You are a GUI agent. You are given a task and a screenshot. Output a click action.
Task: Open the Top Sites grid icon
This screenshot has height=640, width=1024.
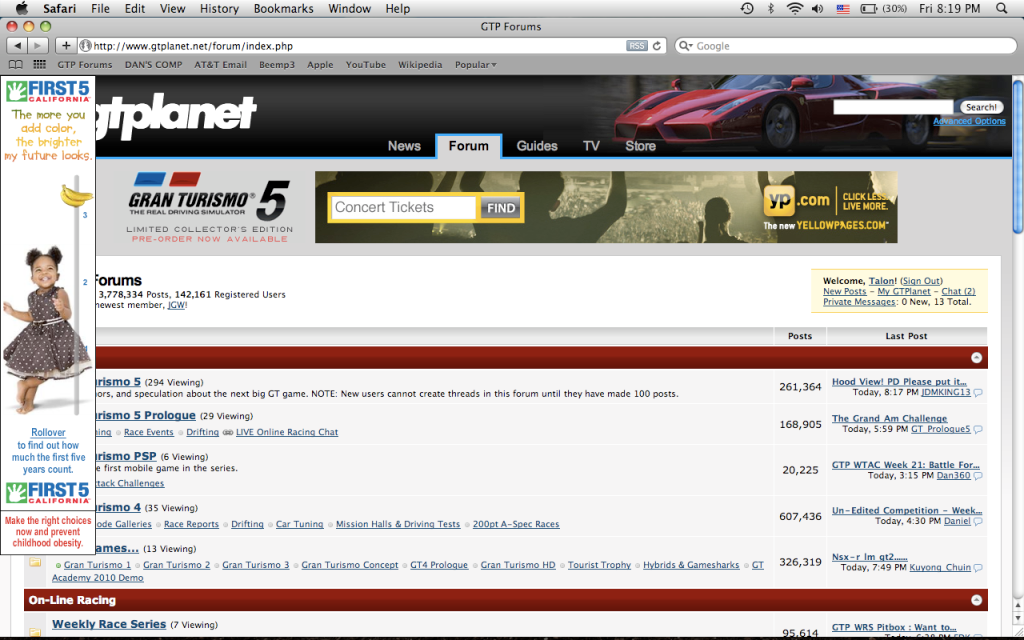pos(40,65)
